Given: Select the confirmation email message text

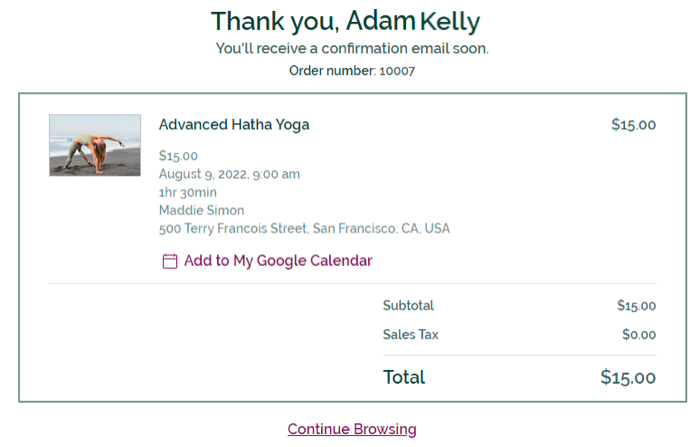Looking at the screenshot, I should tap(352, 48).
